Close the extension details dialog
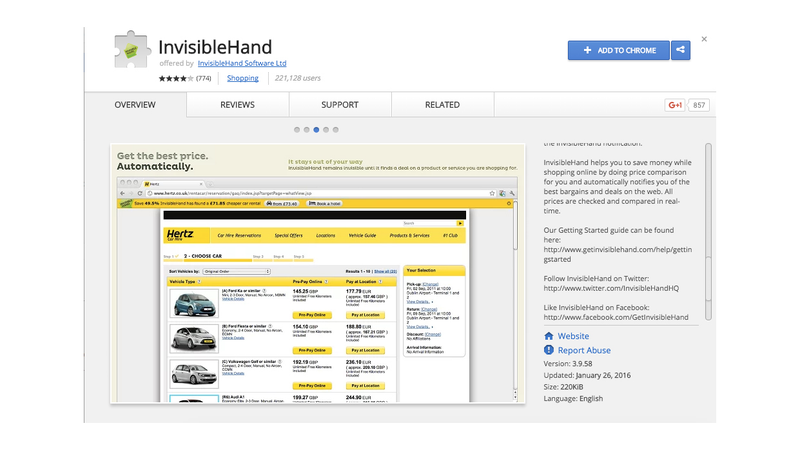Viewport: 800px width, 450px height. coord(704,39)
